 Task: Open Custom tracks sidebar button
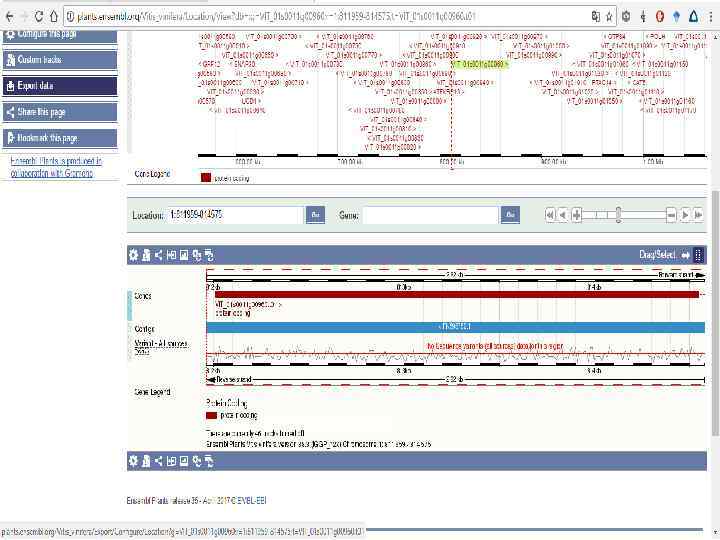tap(60, 60)
